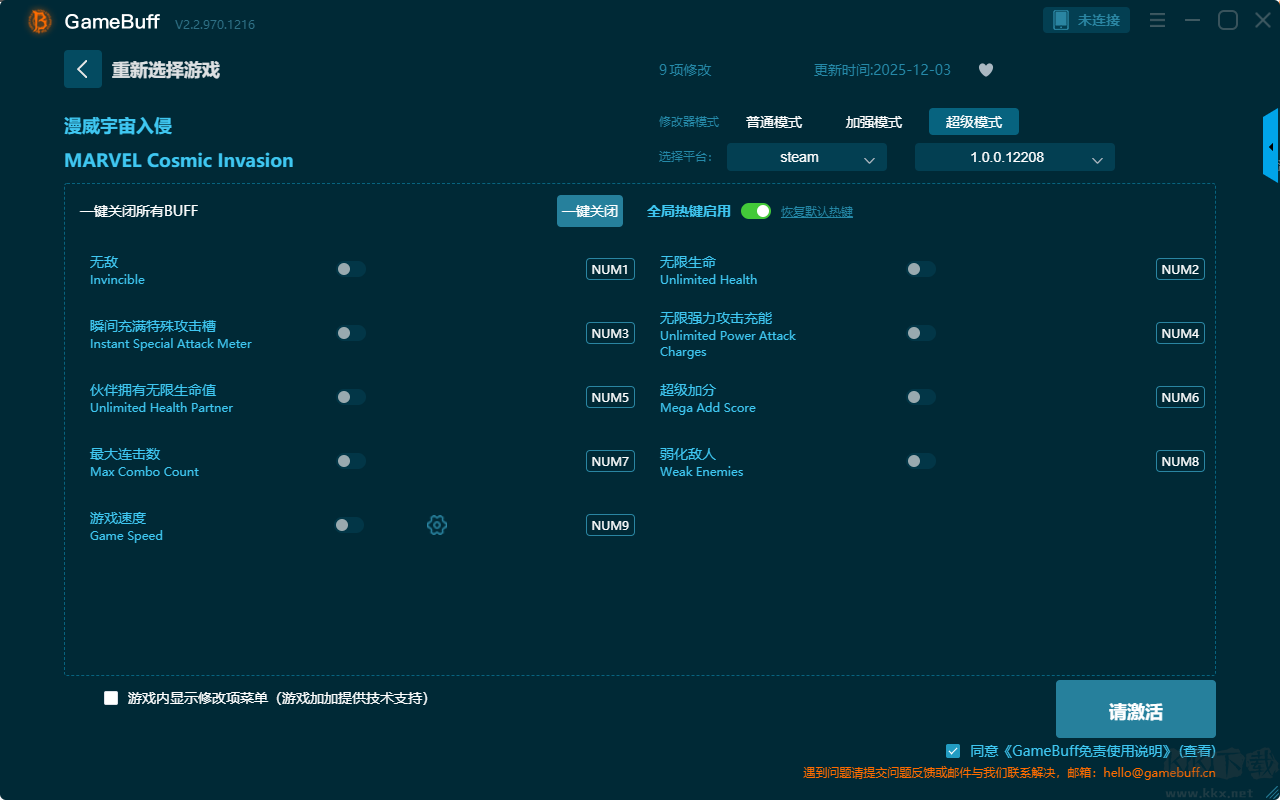Click the back arrow icon
Image resolution: width=1280 pixels, height=800 pixels.
[x=82, y=69]
